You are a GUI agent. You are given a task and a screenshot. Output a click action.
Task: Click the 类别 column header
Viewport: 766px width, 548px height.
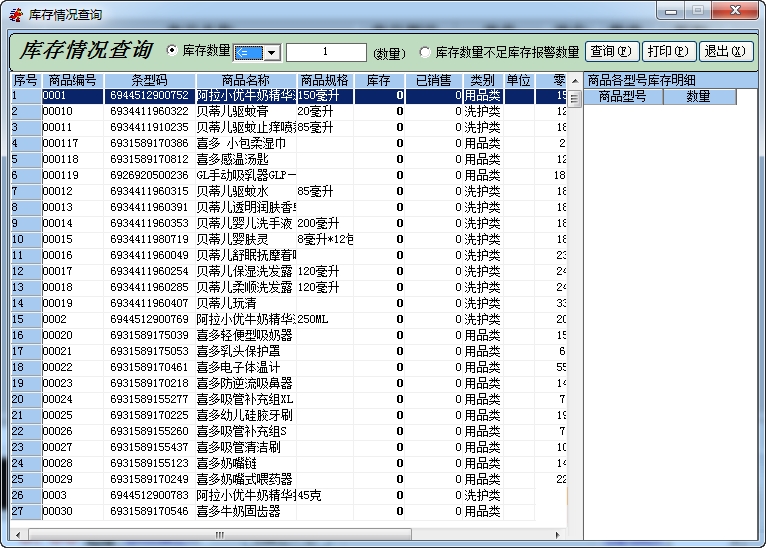(482, 80)
